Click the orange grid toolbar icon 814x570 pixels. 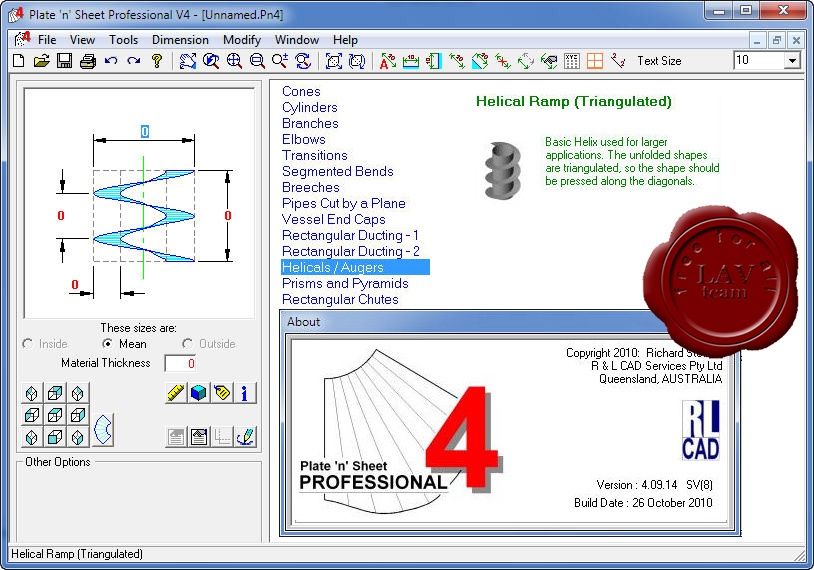coord(595,61)
